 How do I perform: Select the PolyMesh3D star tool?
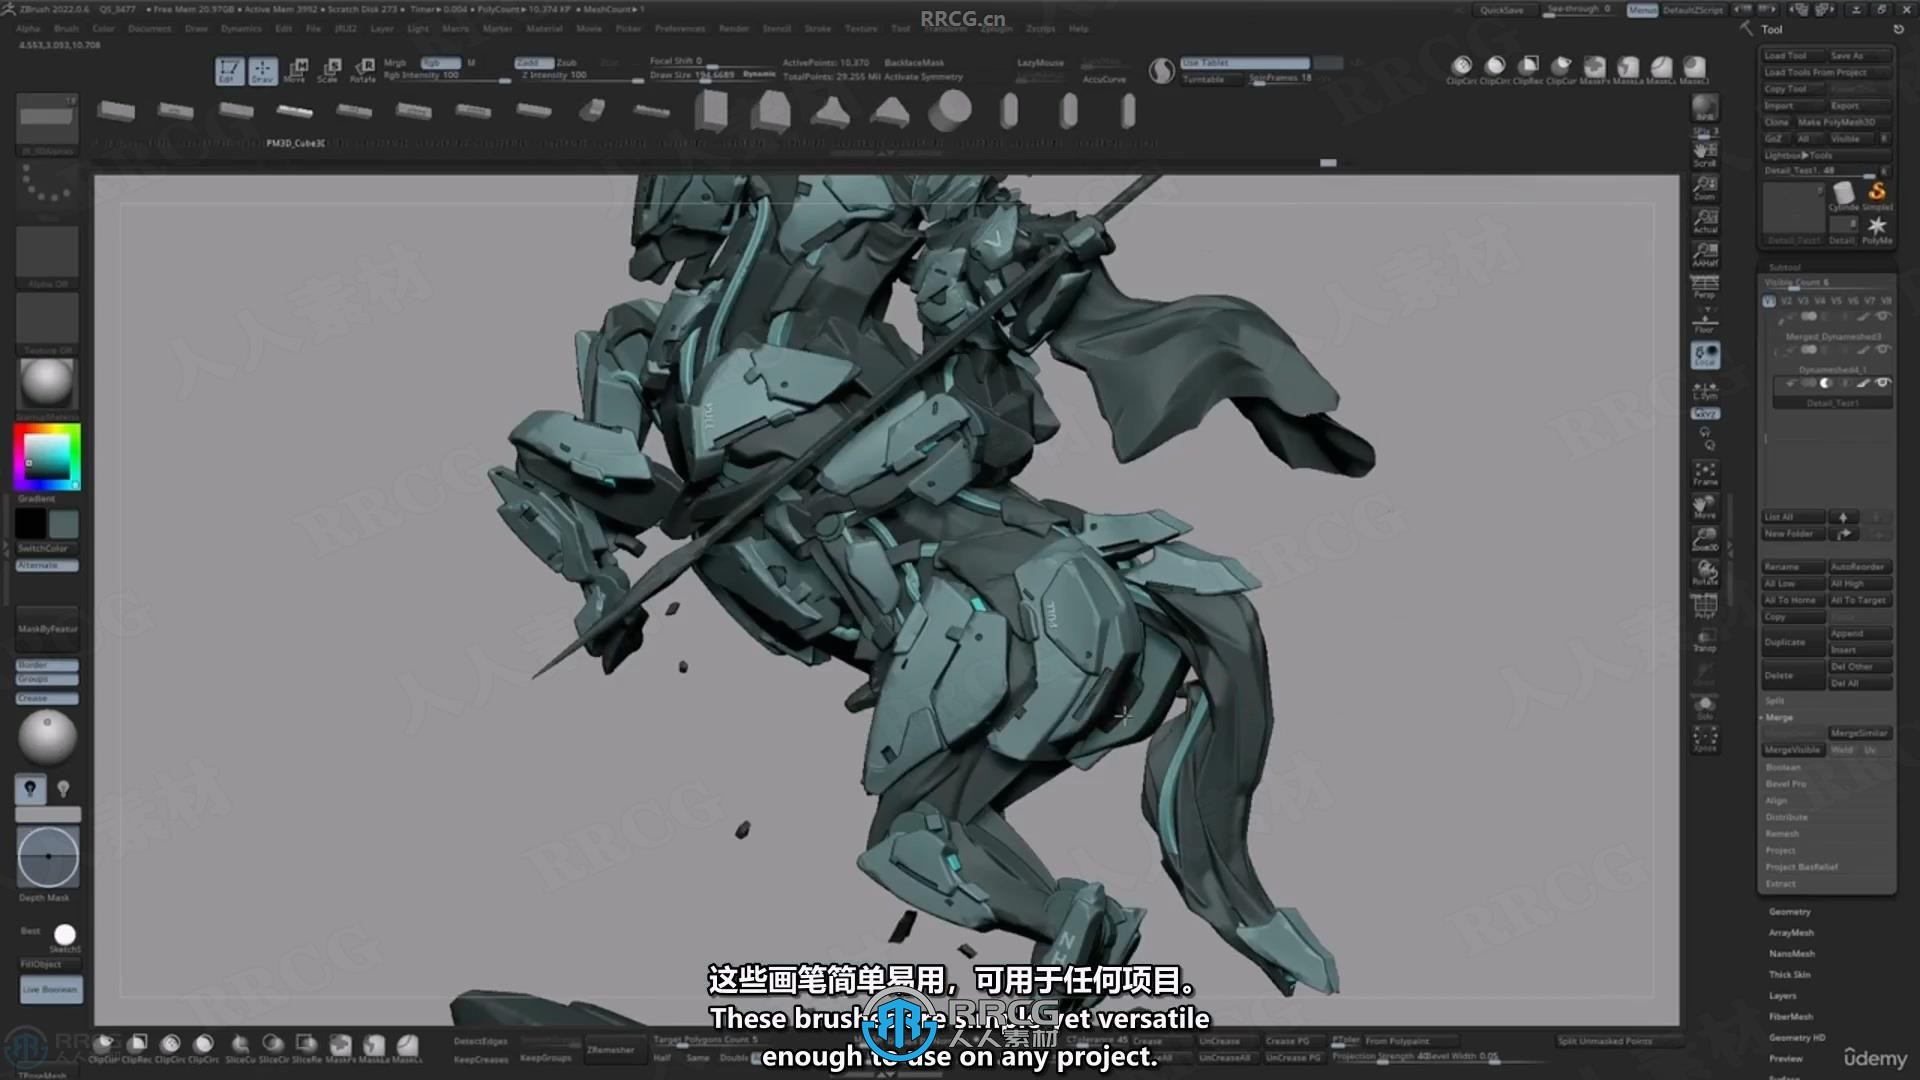1877,228
